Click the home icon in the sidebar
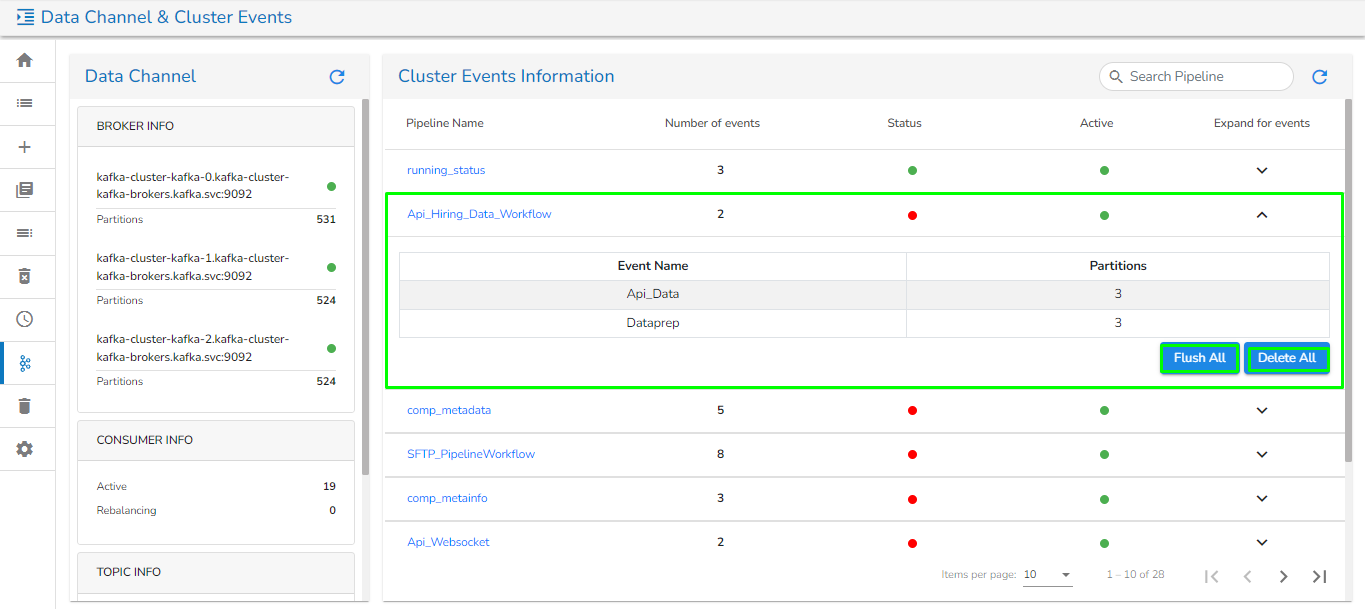Image resolution: width=1365 pixels, height=609 pixels. pyautogui.click(x=25, y=60)
